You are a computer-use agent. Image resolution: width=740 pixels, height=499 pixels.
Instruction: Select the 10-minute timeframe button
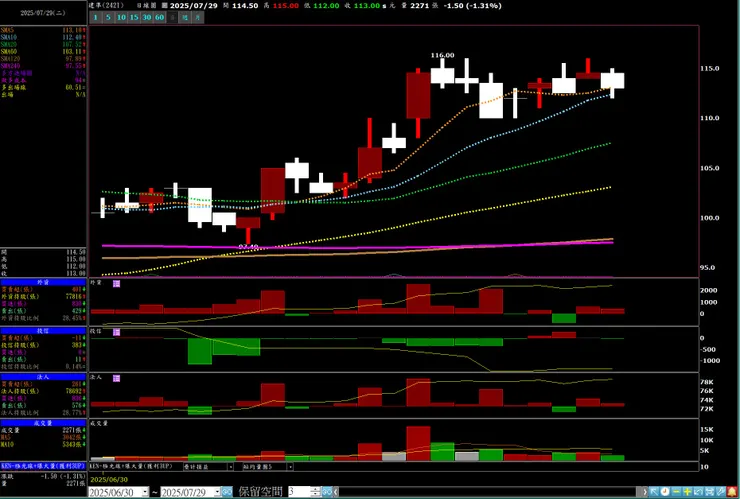(x=121, y=17)
